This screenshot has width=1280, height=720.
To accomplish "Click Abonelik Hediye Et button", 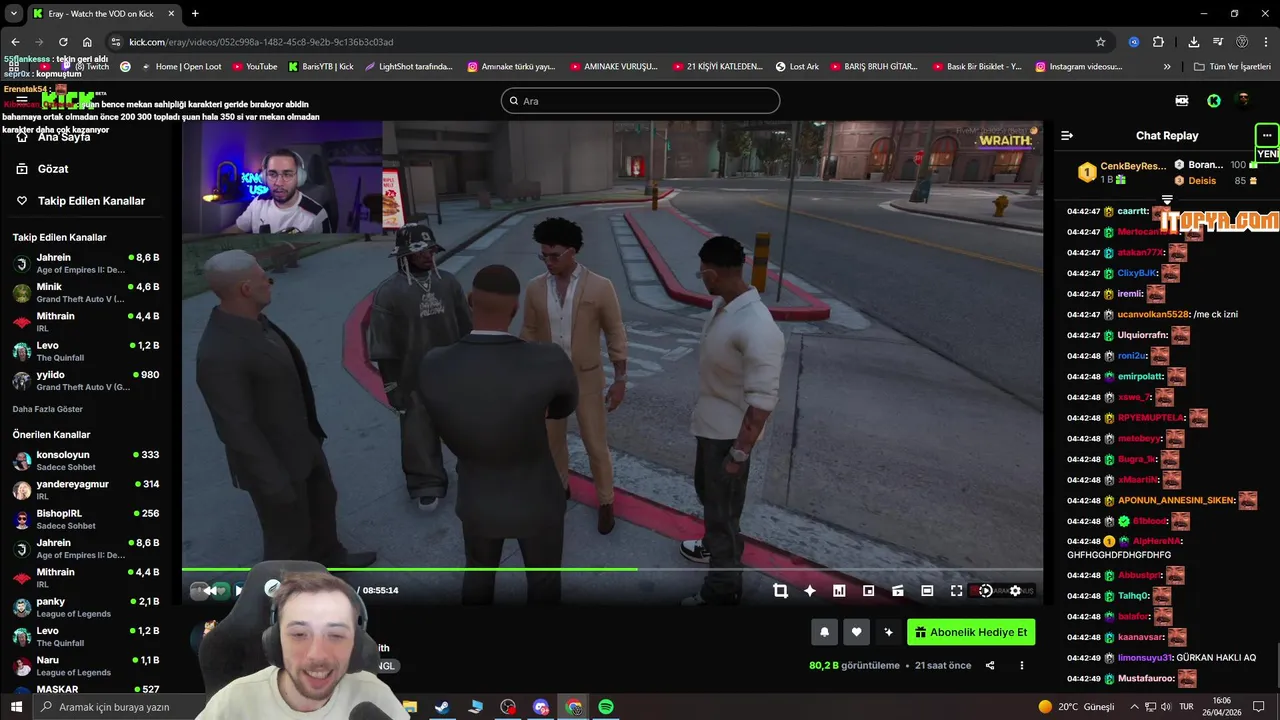I will pos(971,632).
